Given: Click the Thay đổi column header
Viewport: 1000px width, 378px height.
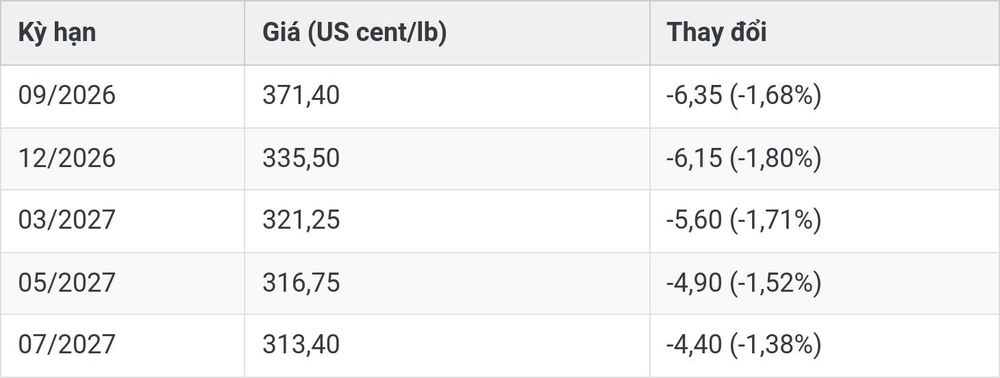Looking at the screenshot, I should click(x=825, y=33).
